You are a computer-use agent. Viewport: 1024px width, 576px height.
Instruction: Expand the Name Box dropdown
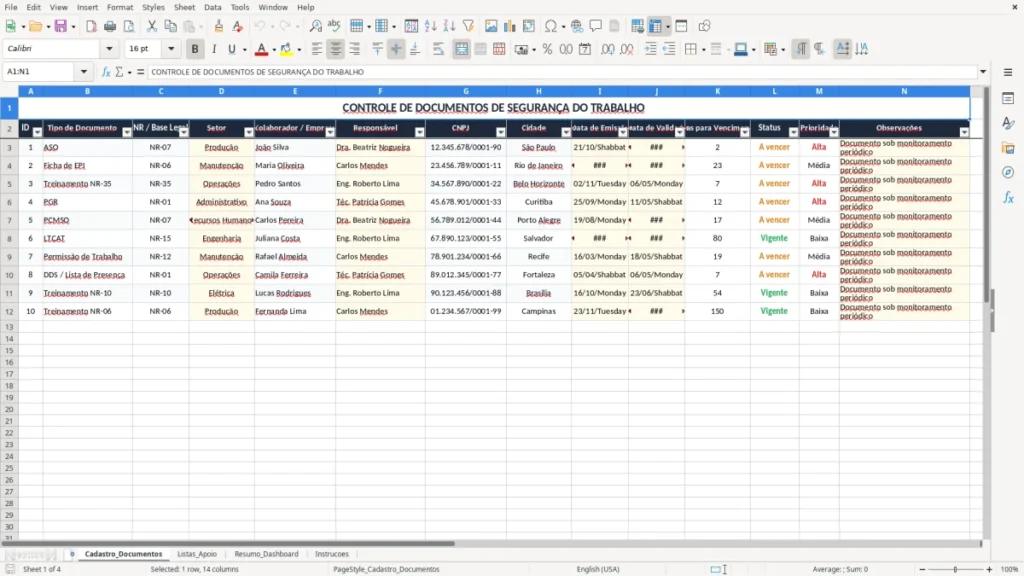pyautogui.click(x=84, y=72)
